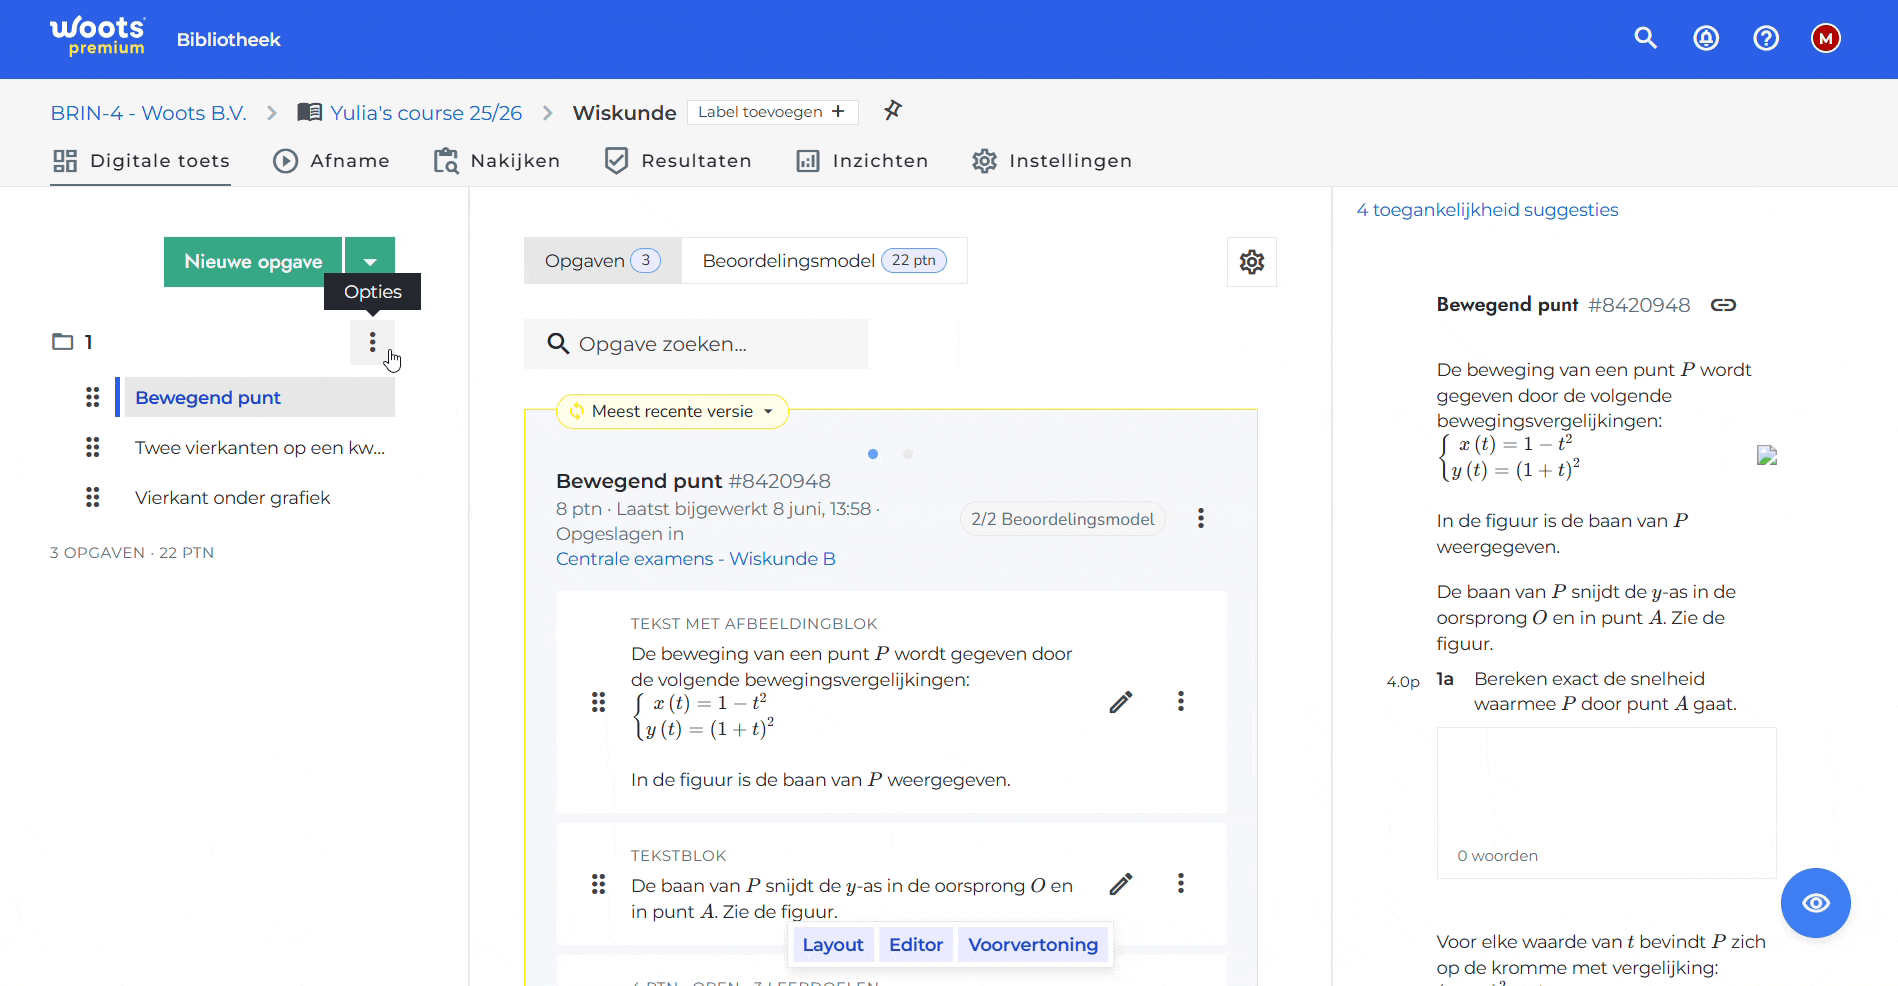Click the Wiskunde title in the breadcrumb
The width and height of the screenshot is (1898, 986).
coord(624,113)
